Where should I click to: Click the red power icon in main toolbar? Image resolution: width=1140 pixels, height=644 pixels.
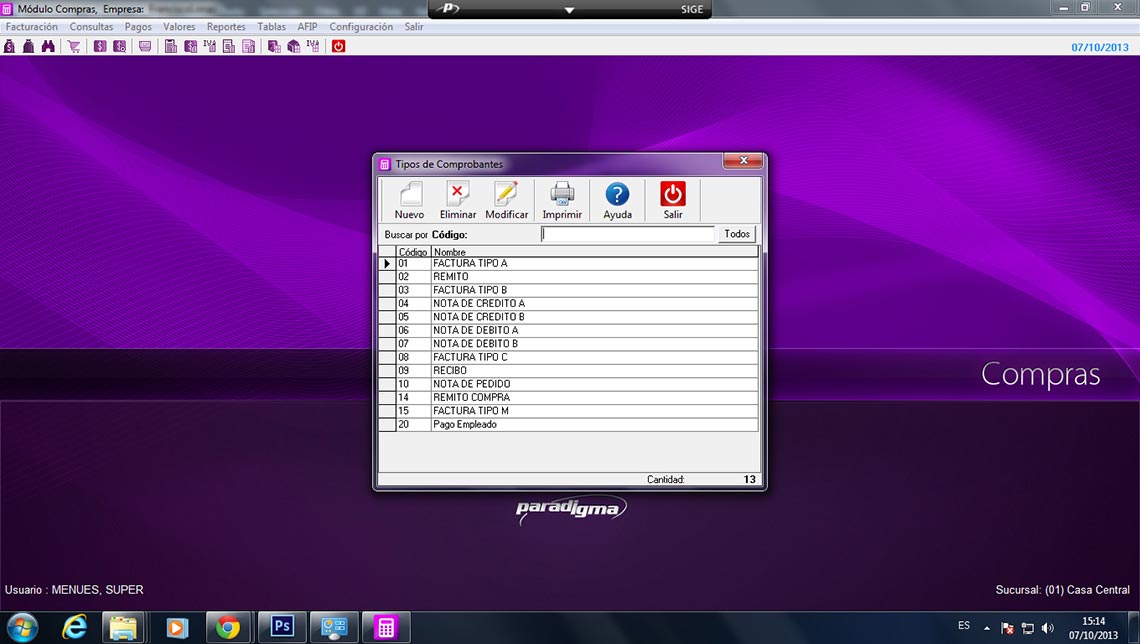tap(338, 46)
